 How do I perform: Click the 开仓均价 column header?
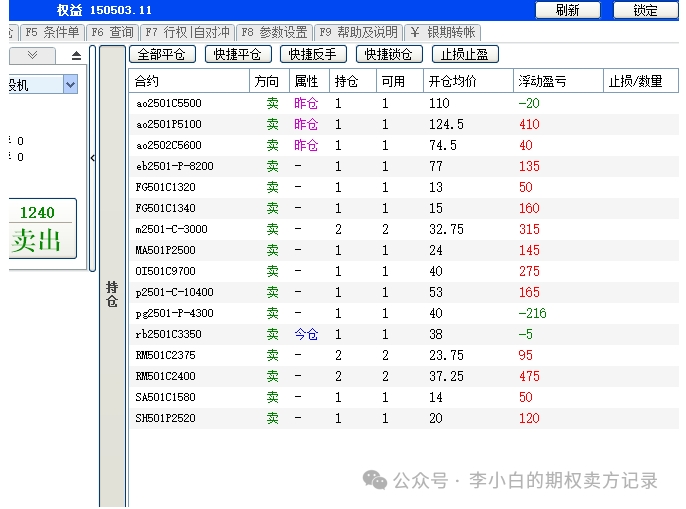tap(468, 81)
